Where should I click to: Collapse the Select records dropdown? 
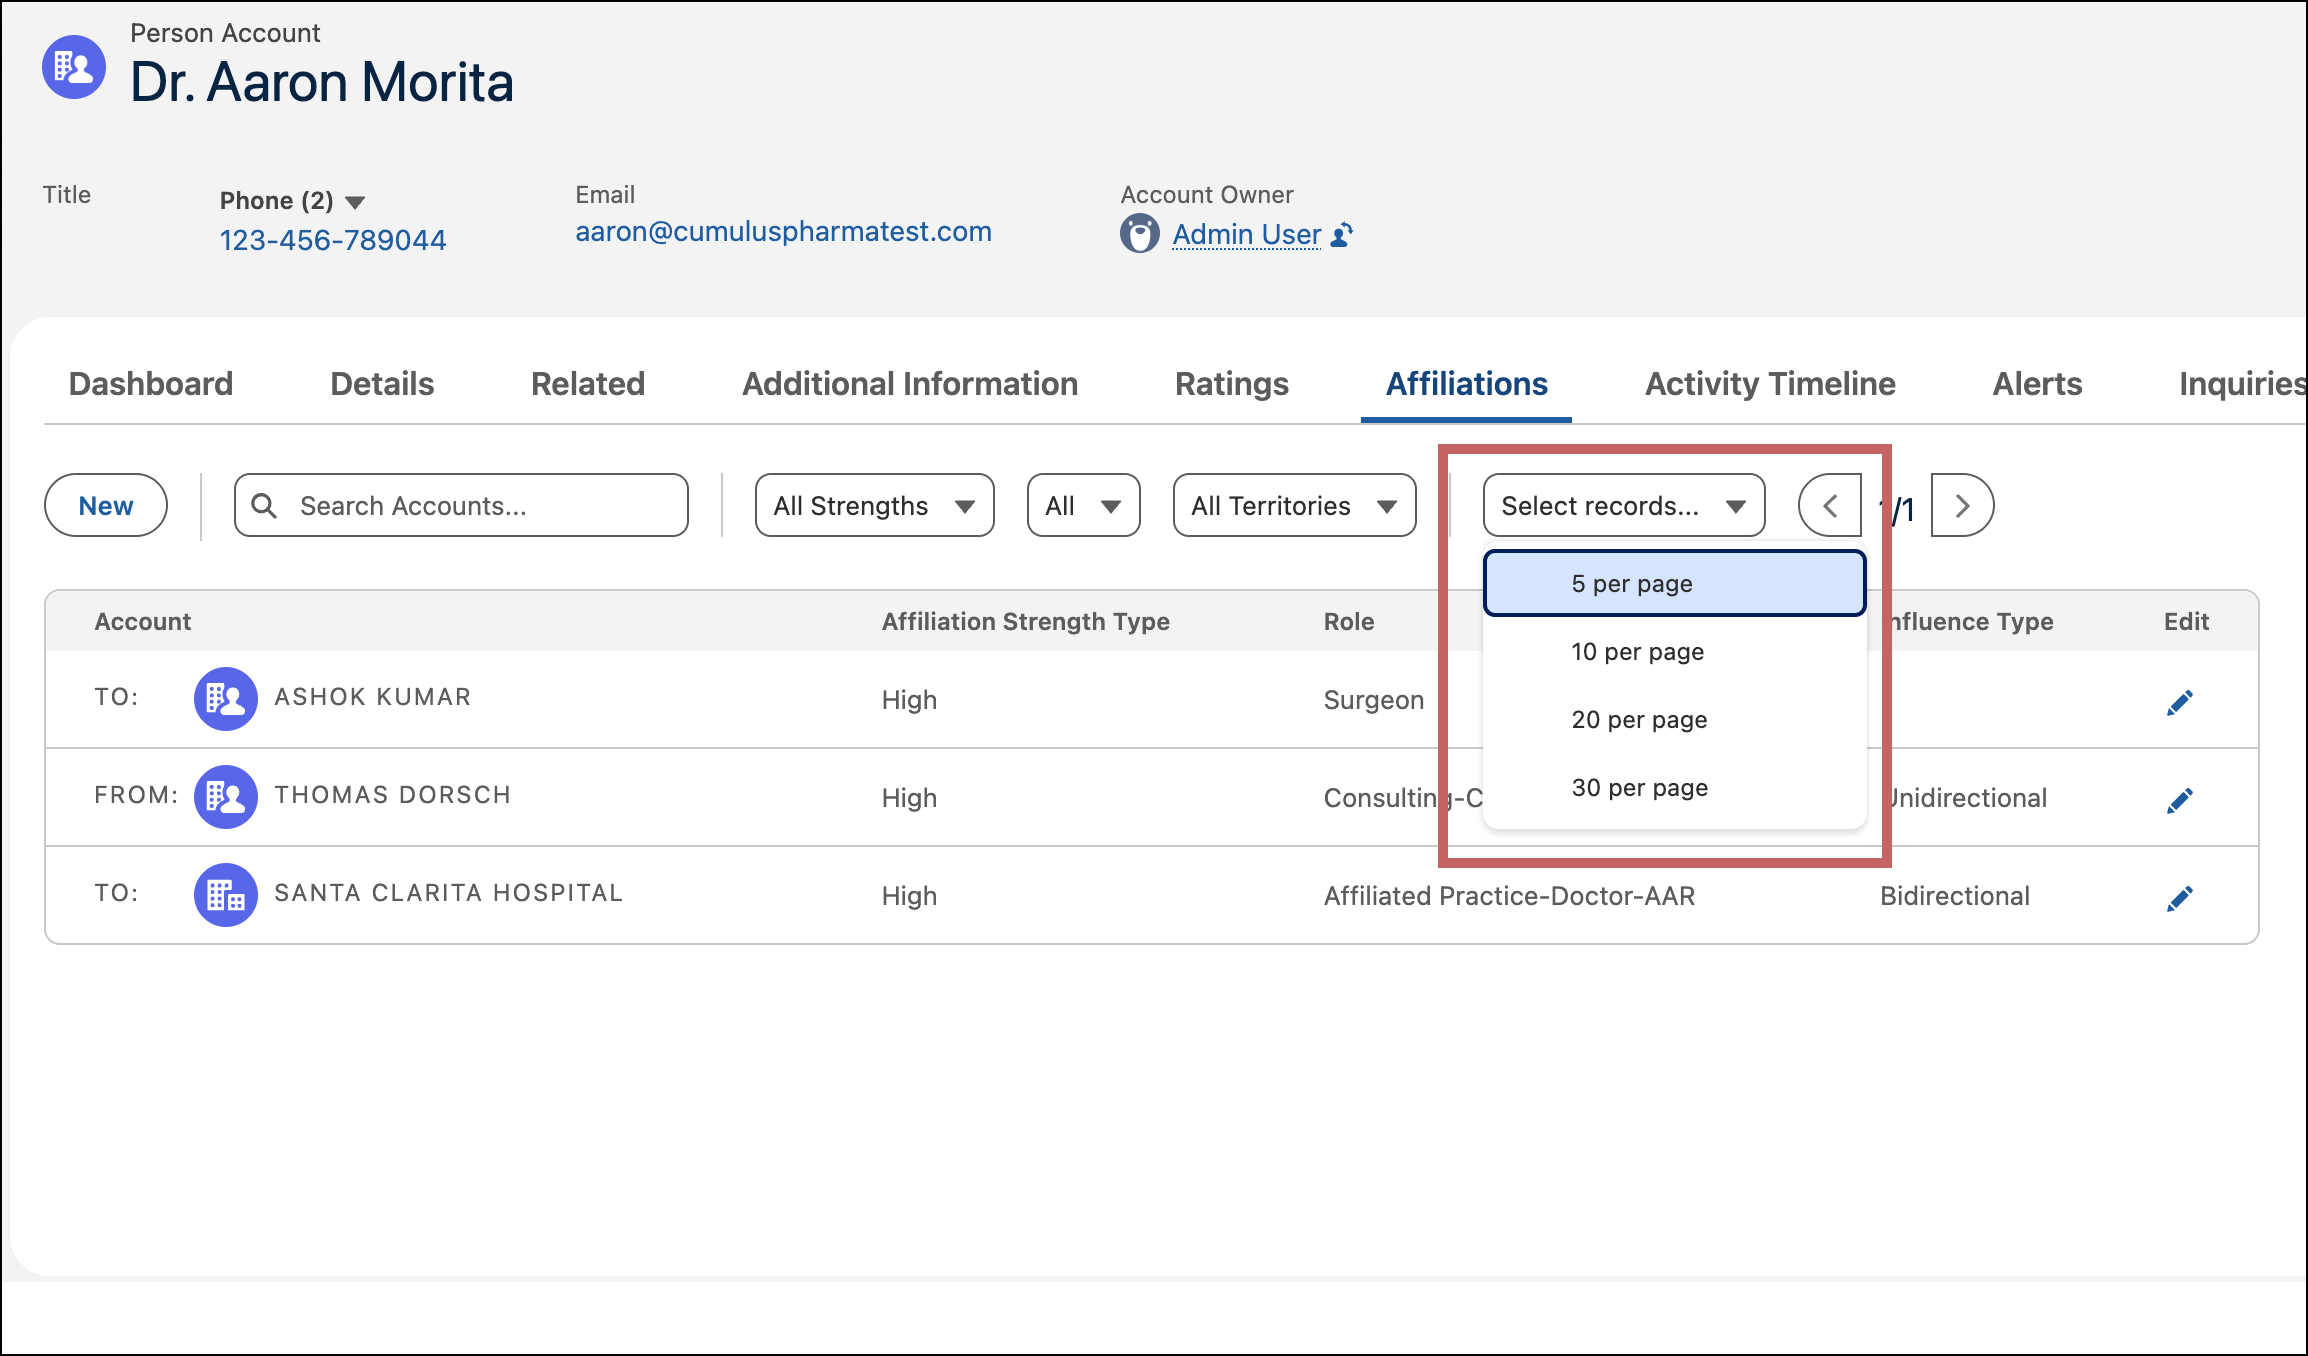1624,505
